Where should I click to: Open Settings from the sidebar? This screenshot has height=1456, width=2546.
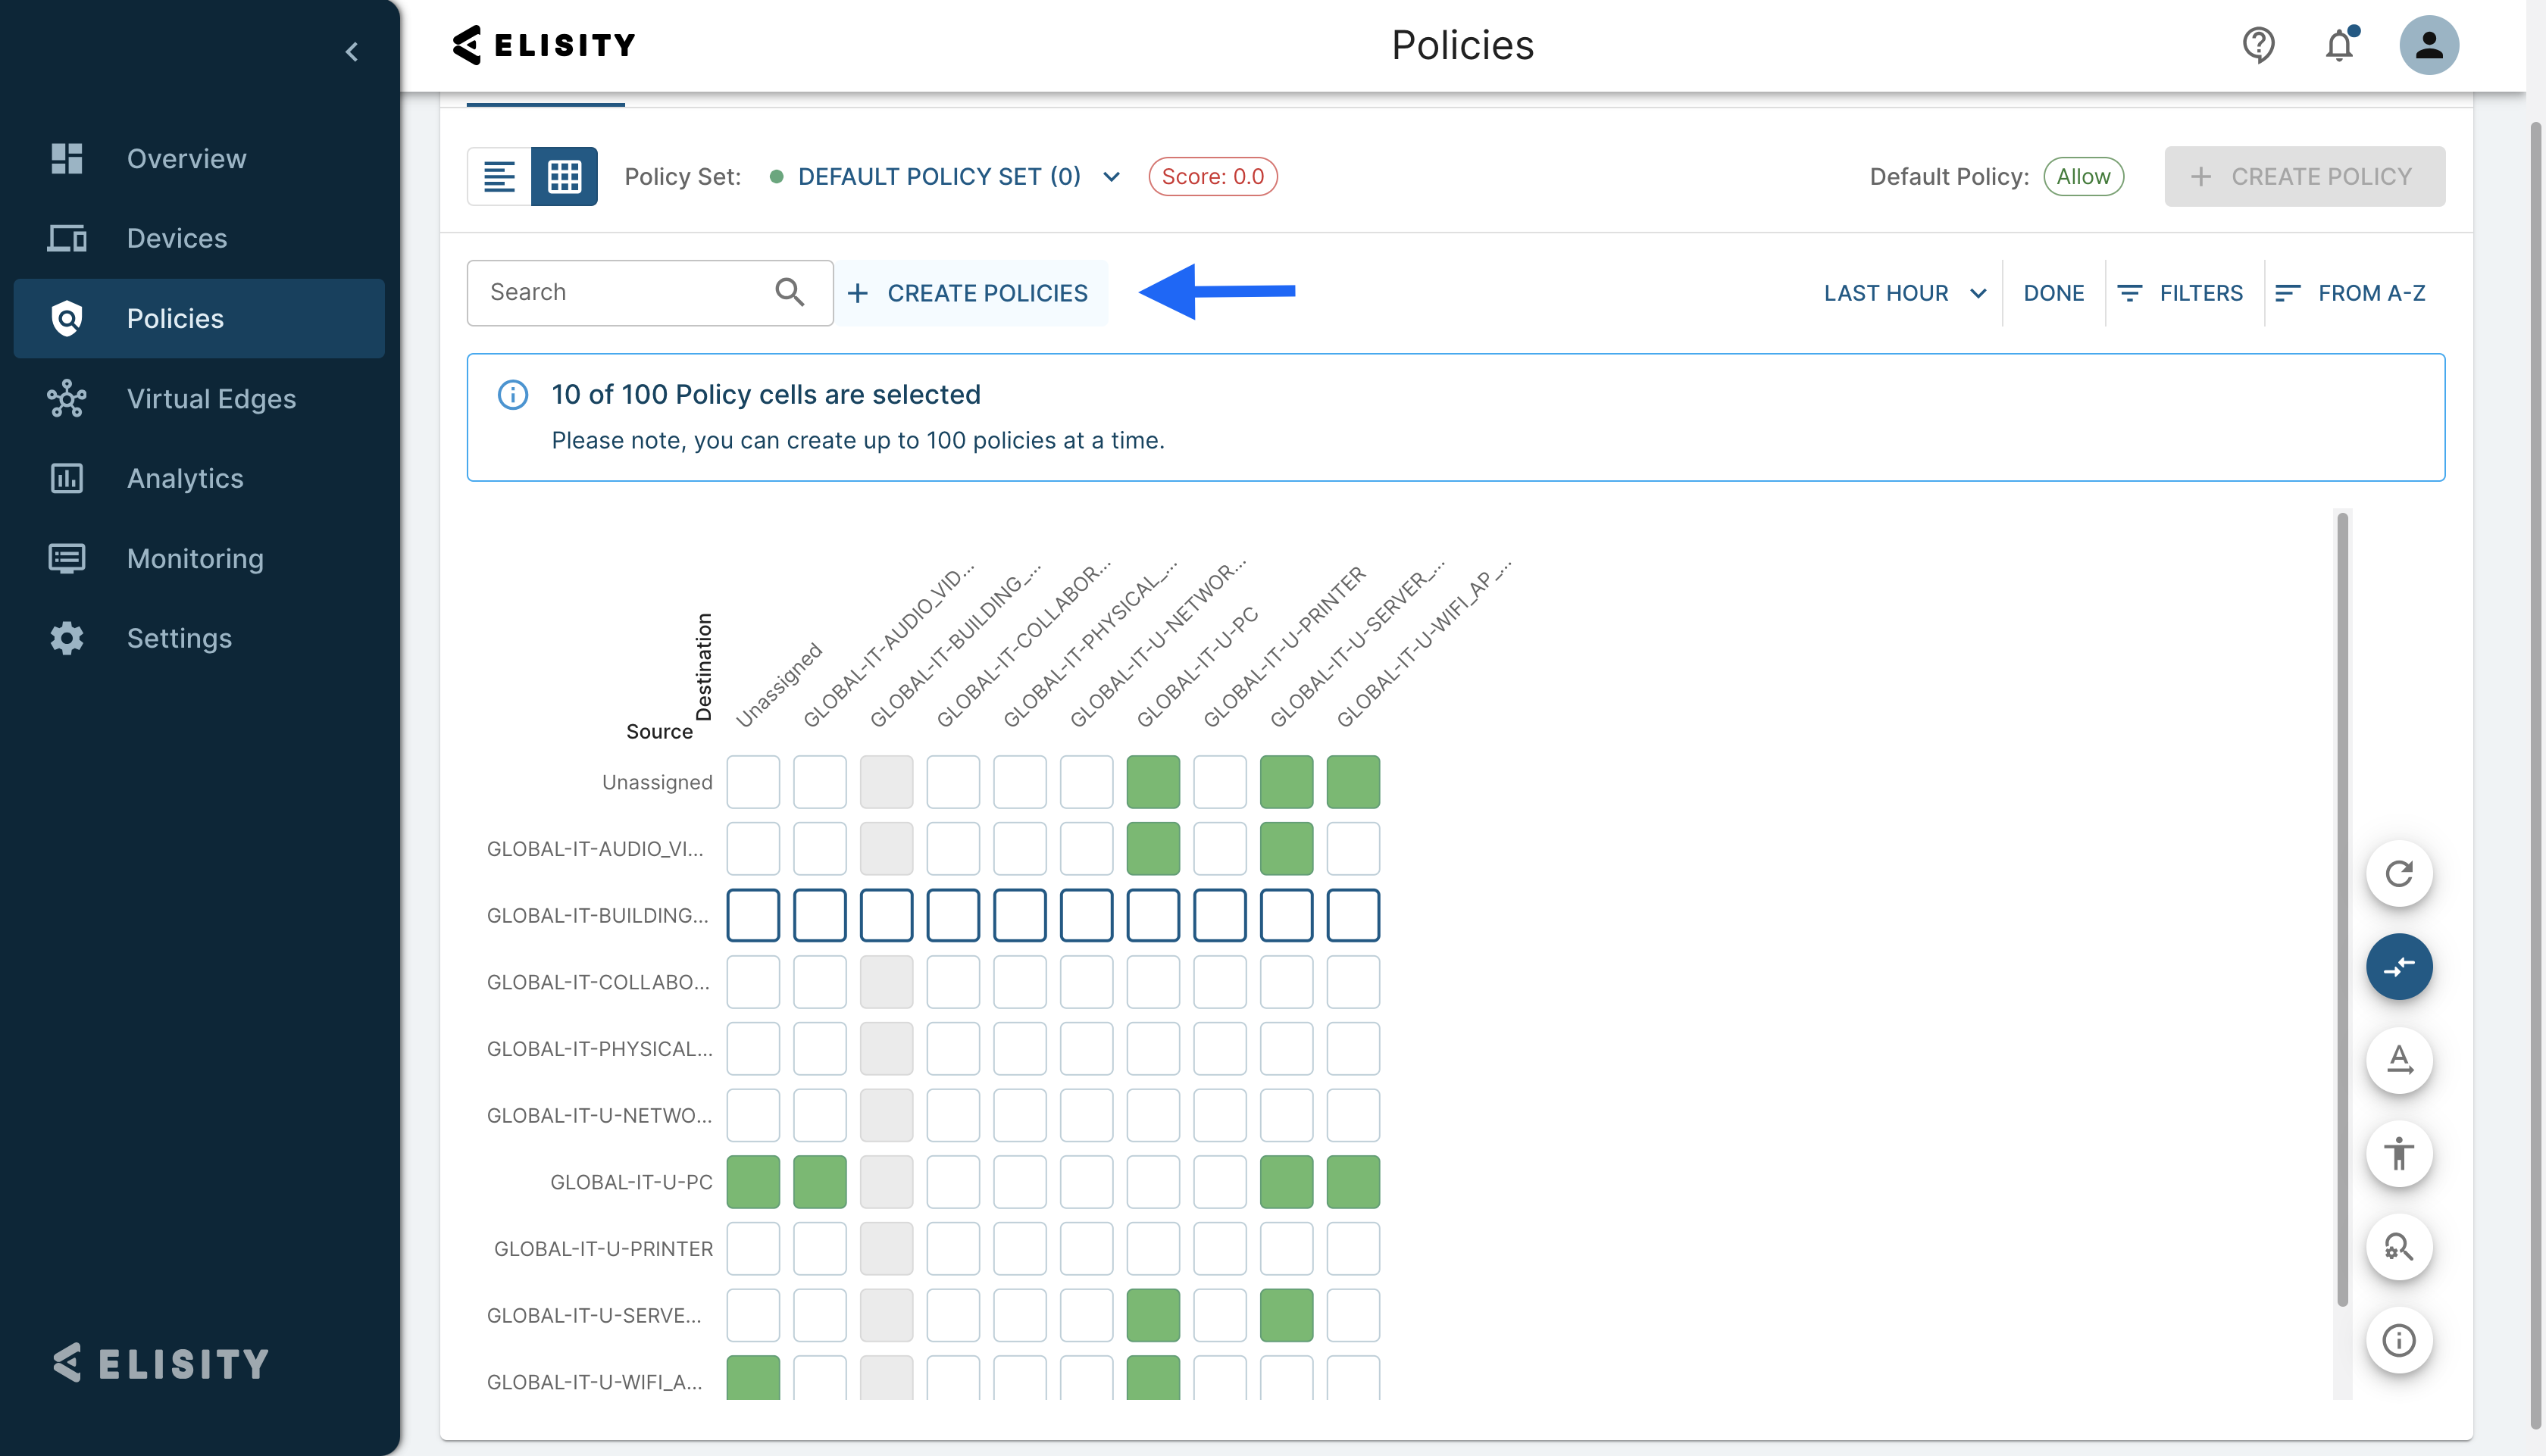click(x=199, y=638)
